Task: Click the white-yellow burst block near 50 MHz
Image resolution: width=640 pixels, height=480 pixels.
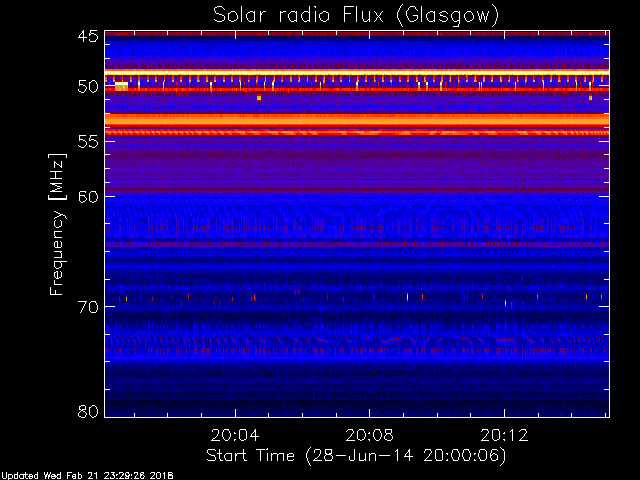Action: (122, 86)
